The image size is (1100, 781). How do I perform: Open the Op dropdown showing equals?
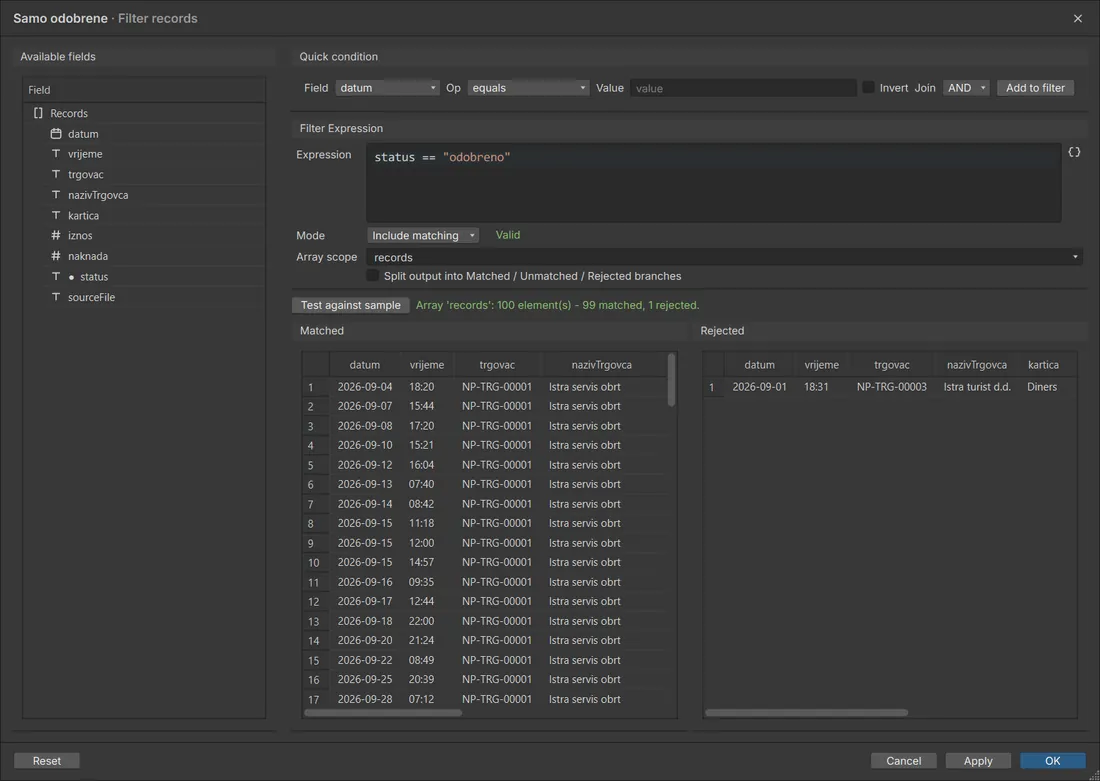[528, 88]
